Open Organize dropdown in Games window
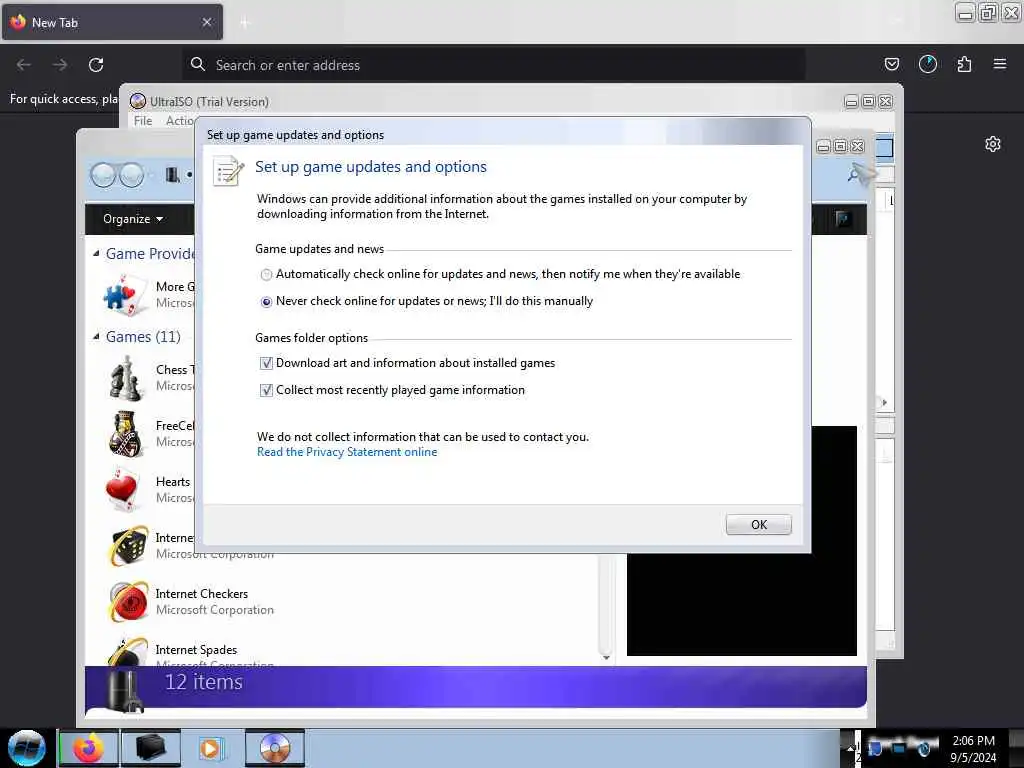Image resolution: width=1024 pixels, height=768 pixels. (133, 219)
